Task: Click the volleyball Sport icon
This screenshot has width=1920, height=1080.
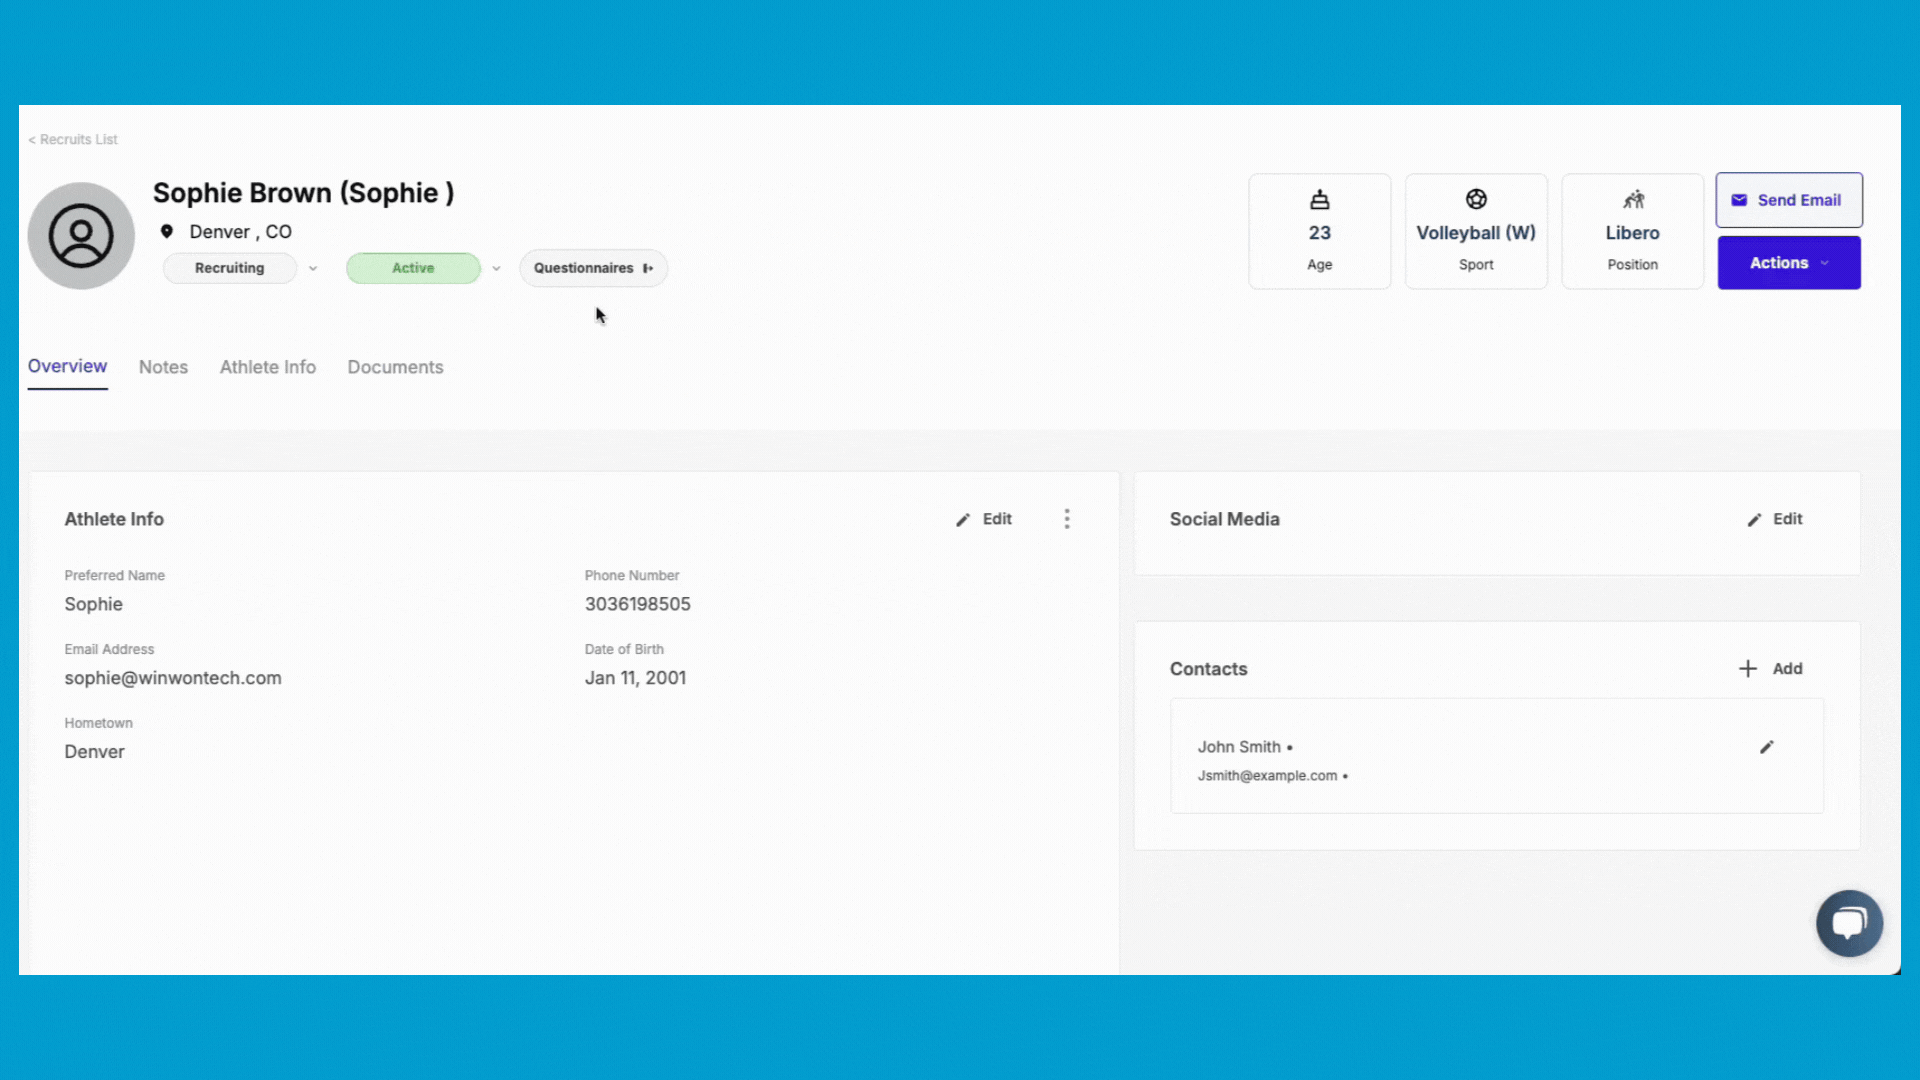Action: [x=1476, y=199]
